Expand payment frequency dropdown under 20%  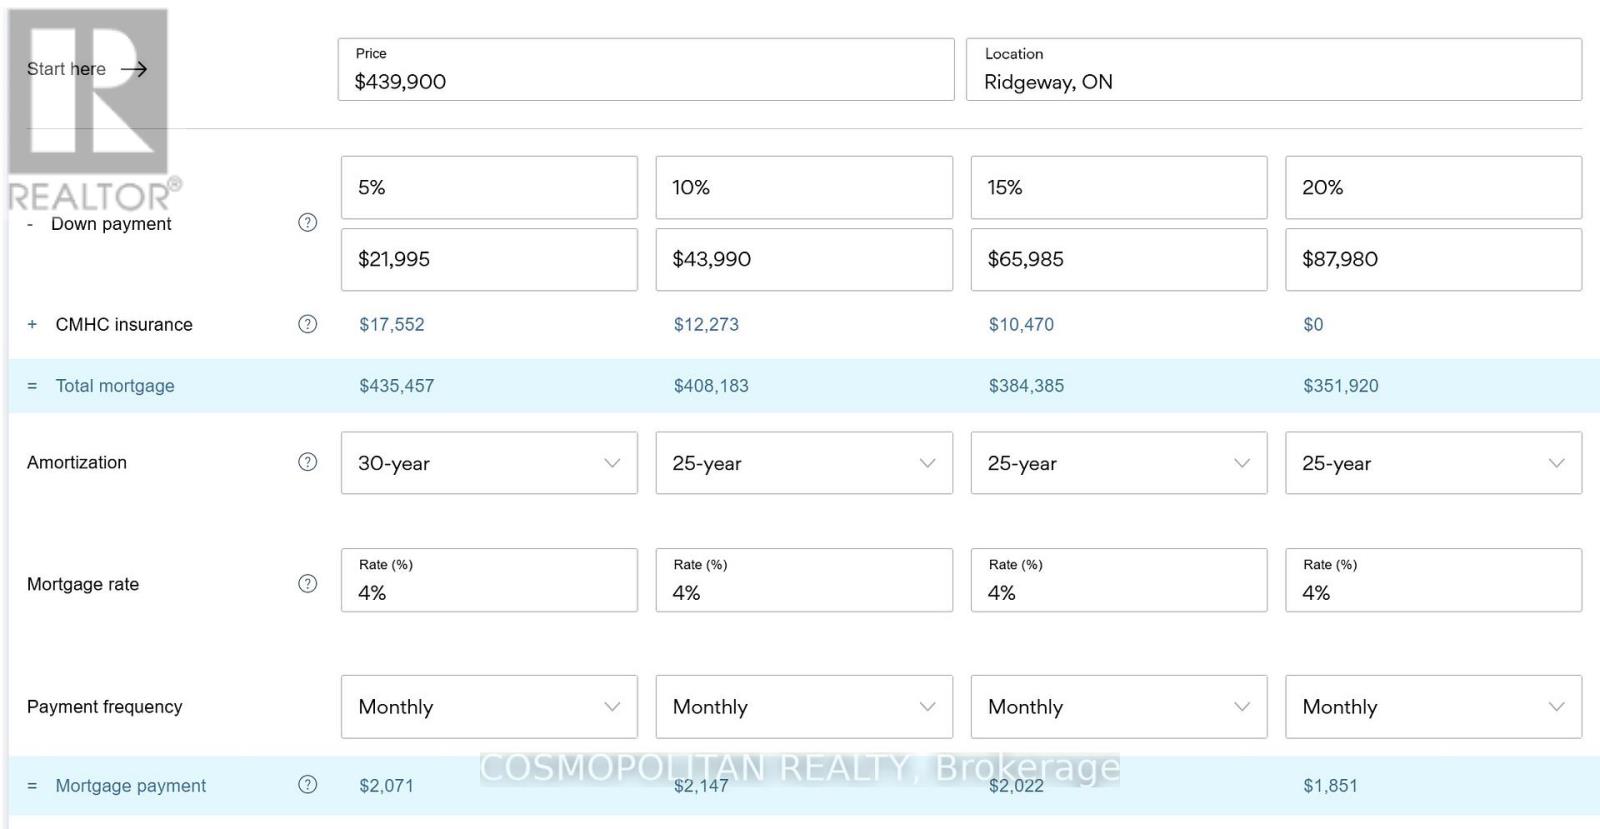coord(1433,707)
